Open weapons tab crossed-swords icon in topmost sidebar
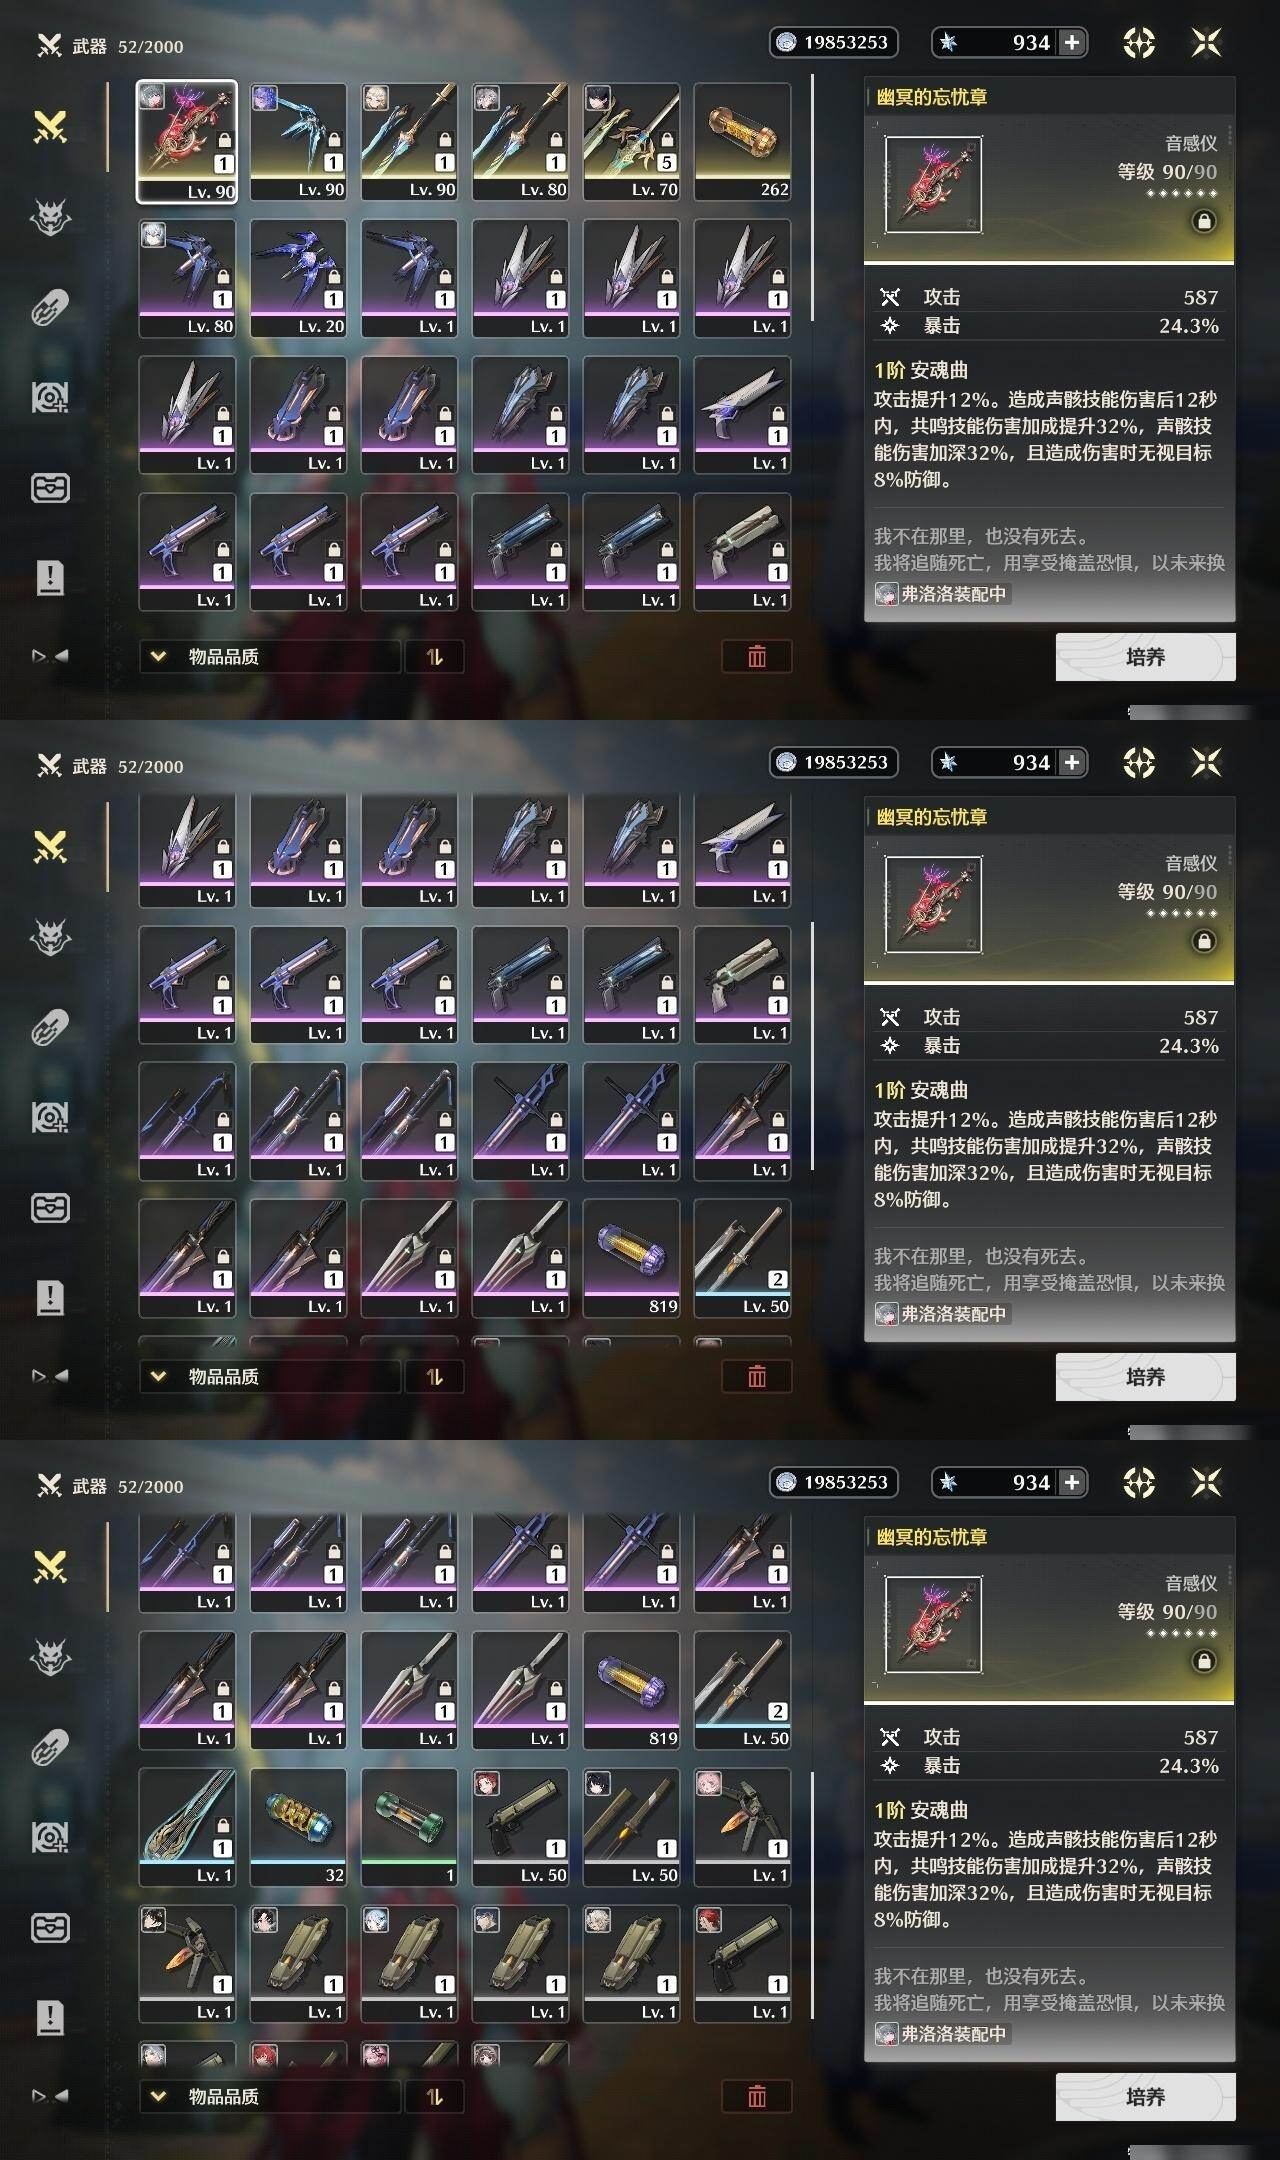This screenshot has height=2160, width=1280. click(x=50, y=128)
